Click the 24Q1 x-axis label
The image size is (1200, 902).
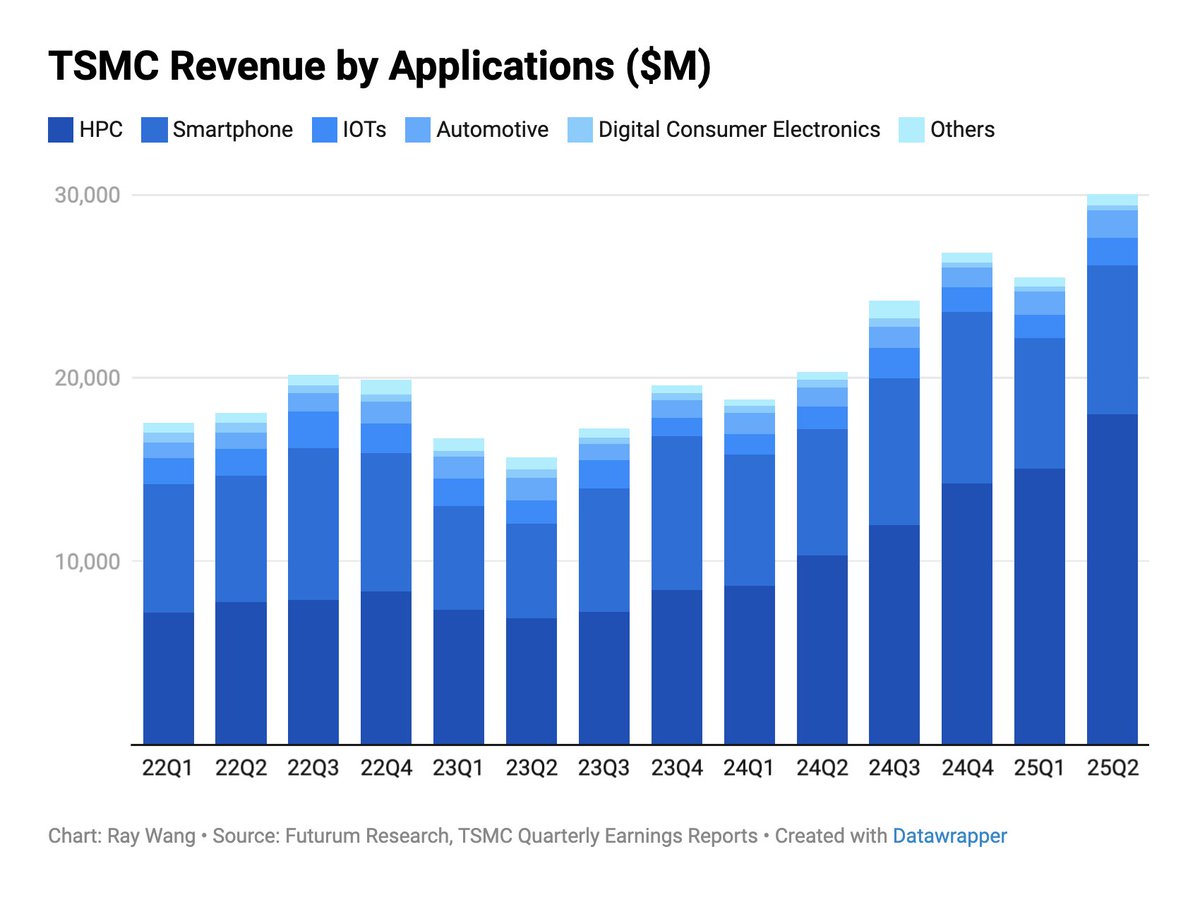pos(749,768)
